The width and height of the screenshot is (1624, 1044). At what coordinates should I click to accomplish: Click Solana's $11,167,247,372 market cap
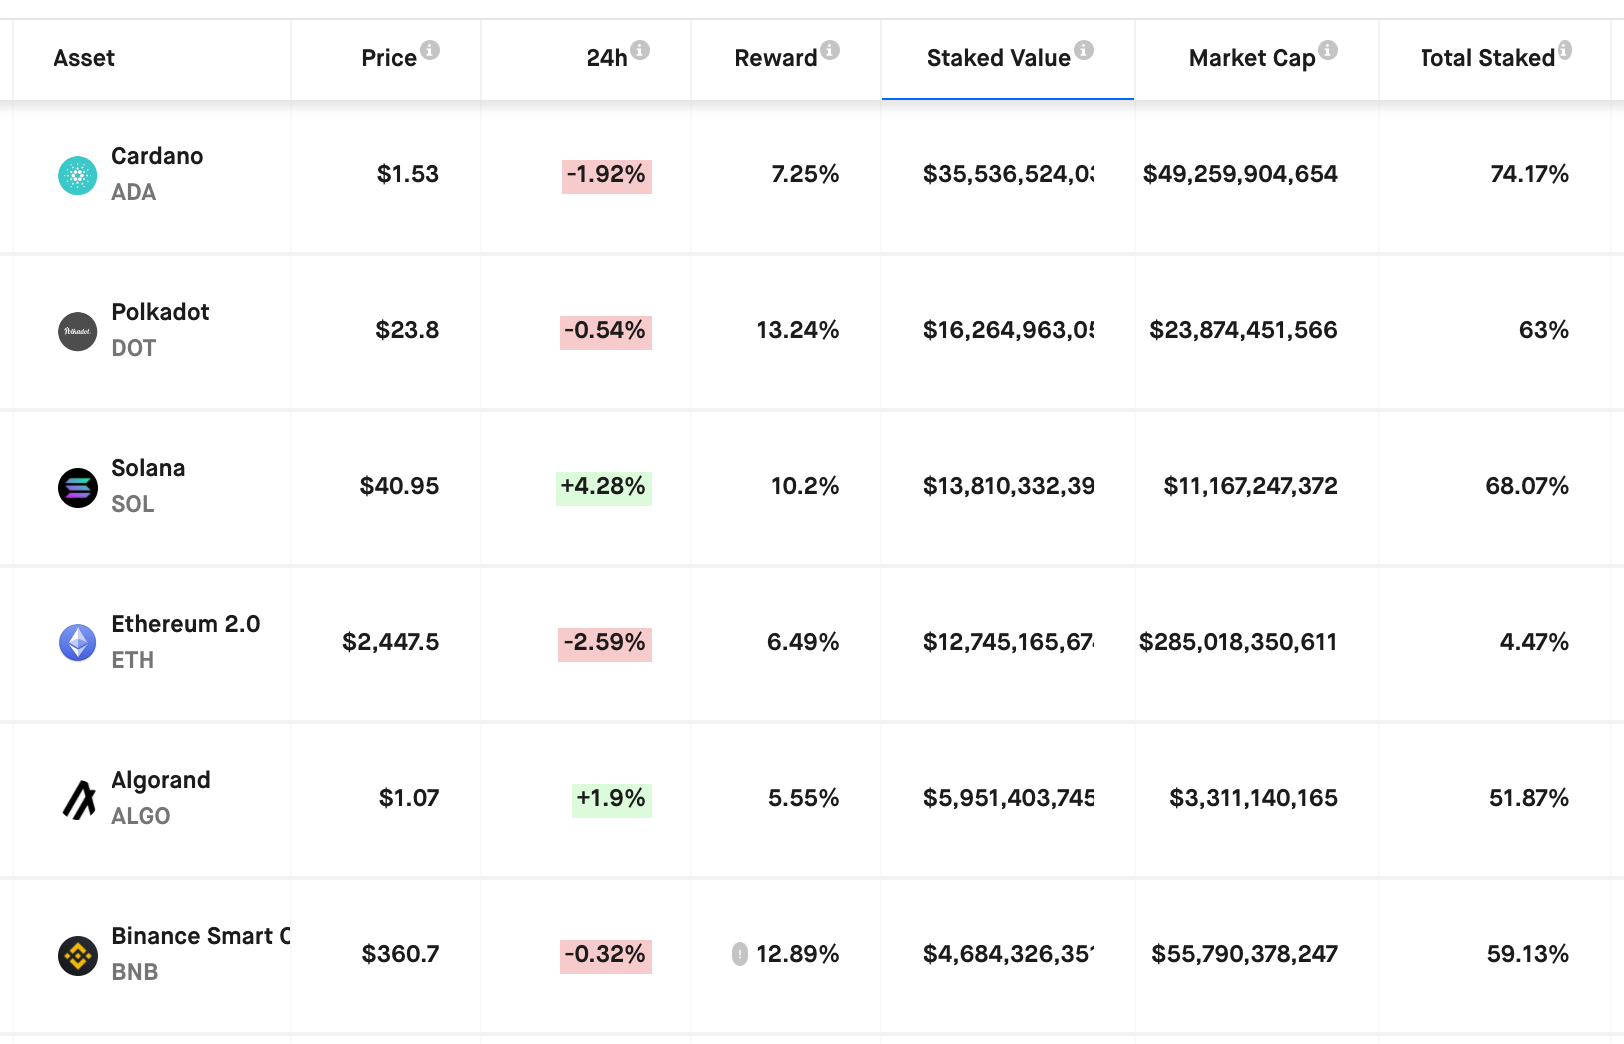point(1250,486)
